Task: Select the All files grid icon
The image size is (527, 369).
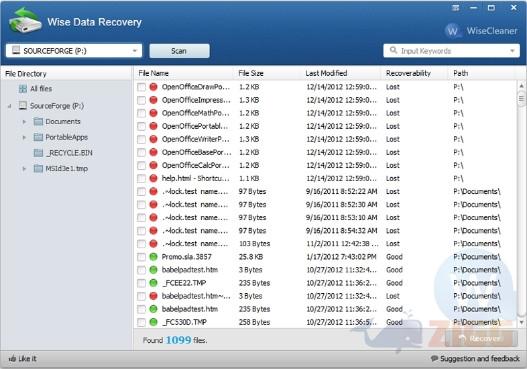Action: click(x=23, y=89)
